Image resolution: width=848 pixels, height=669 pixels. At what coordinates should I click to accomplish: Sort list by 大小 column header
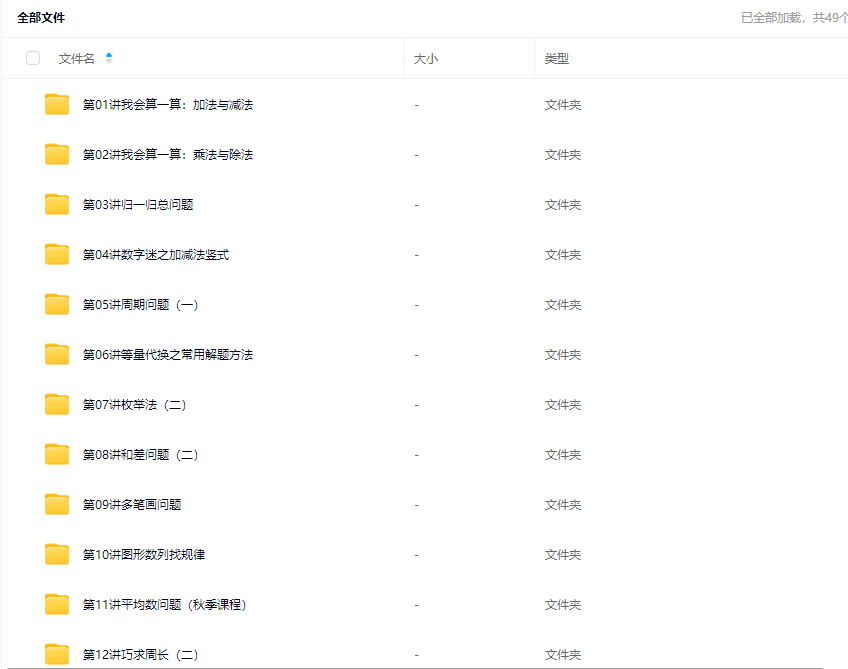coord(426,59)
